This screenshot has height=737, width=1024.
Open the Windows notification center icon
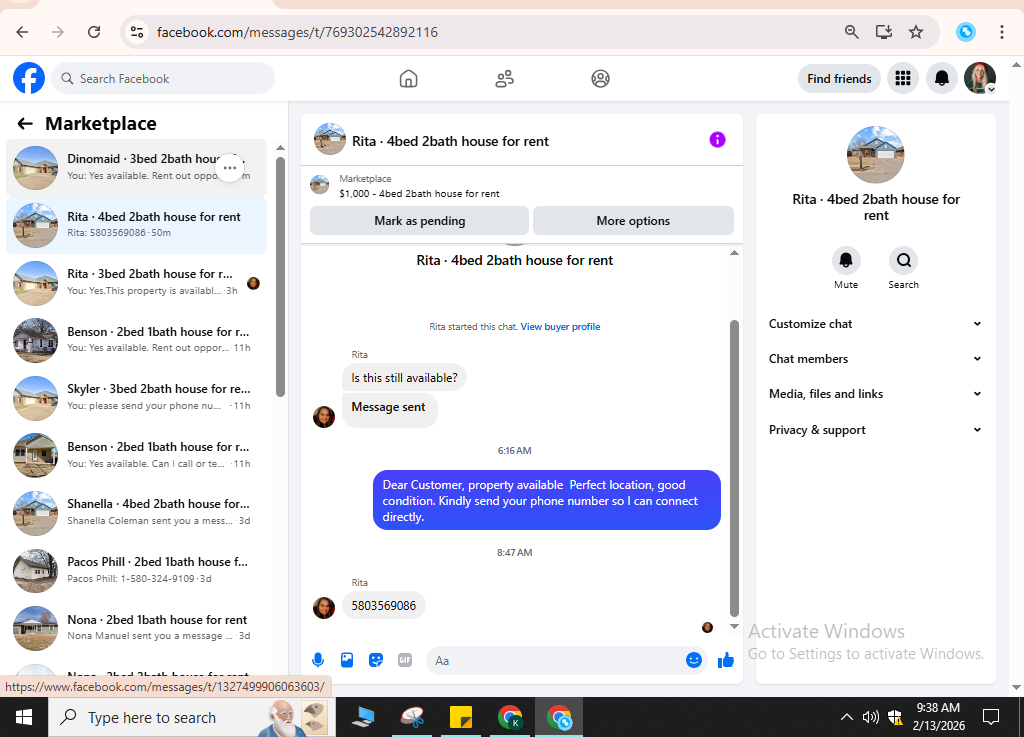click(991, 717)
